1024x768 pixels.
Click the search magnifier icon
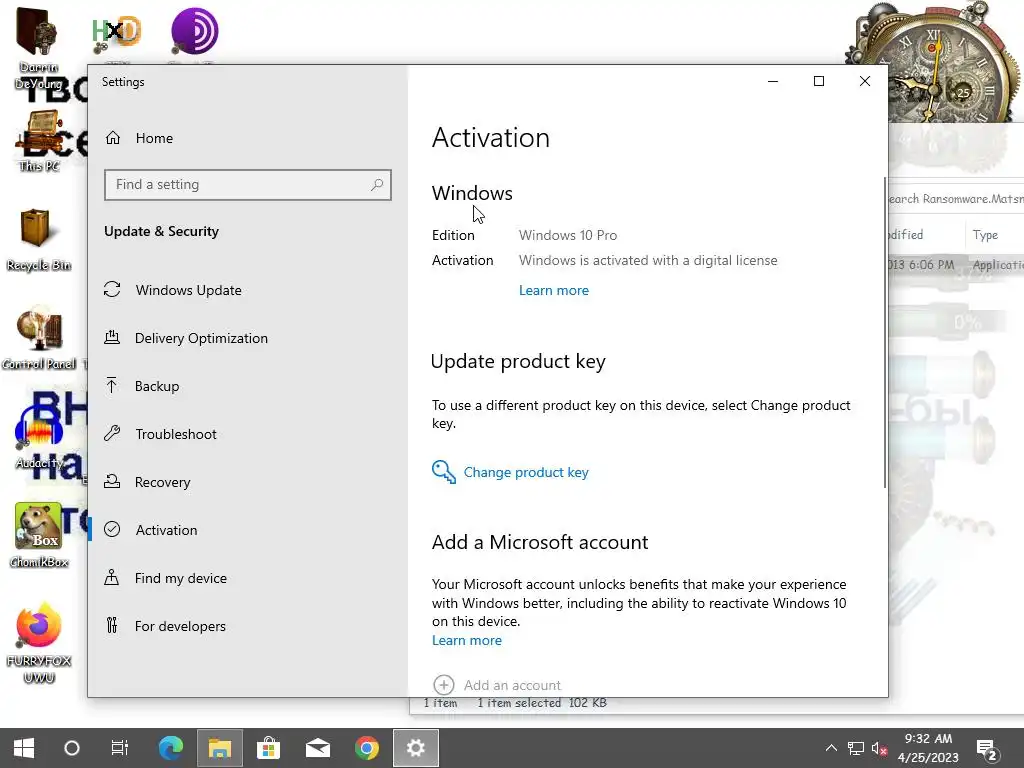coord(377,185)
